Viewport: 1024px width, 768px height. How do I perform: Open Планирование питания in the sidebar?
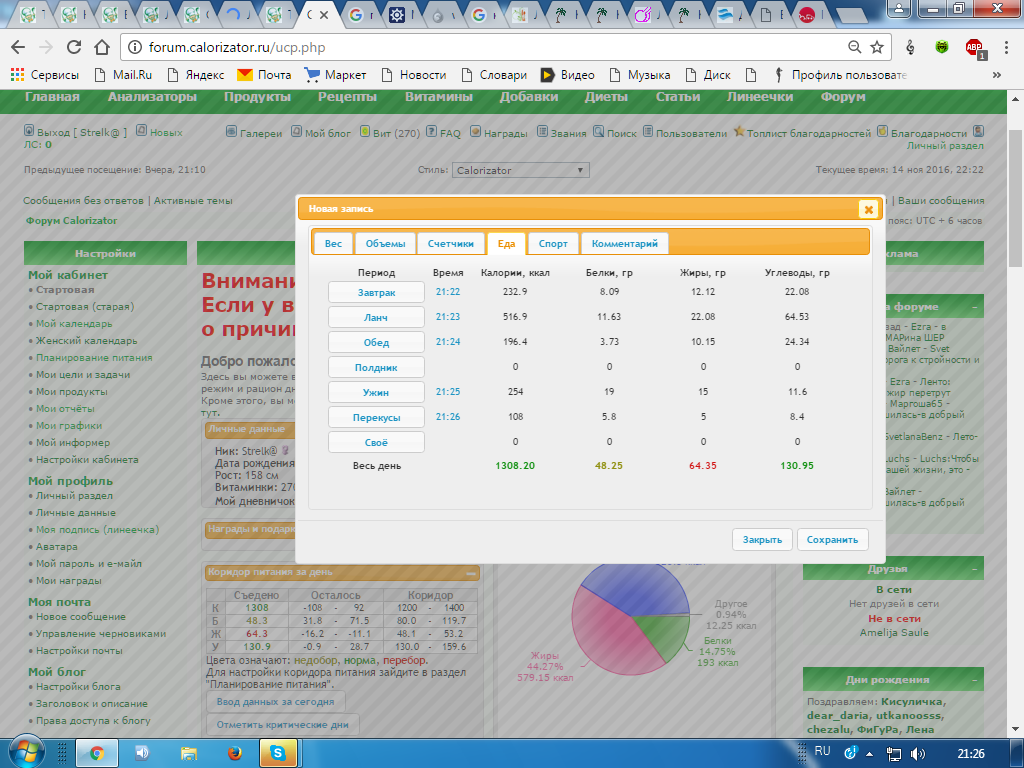[x=94, y=357]
